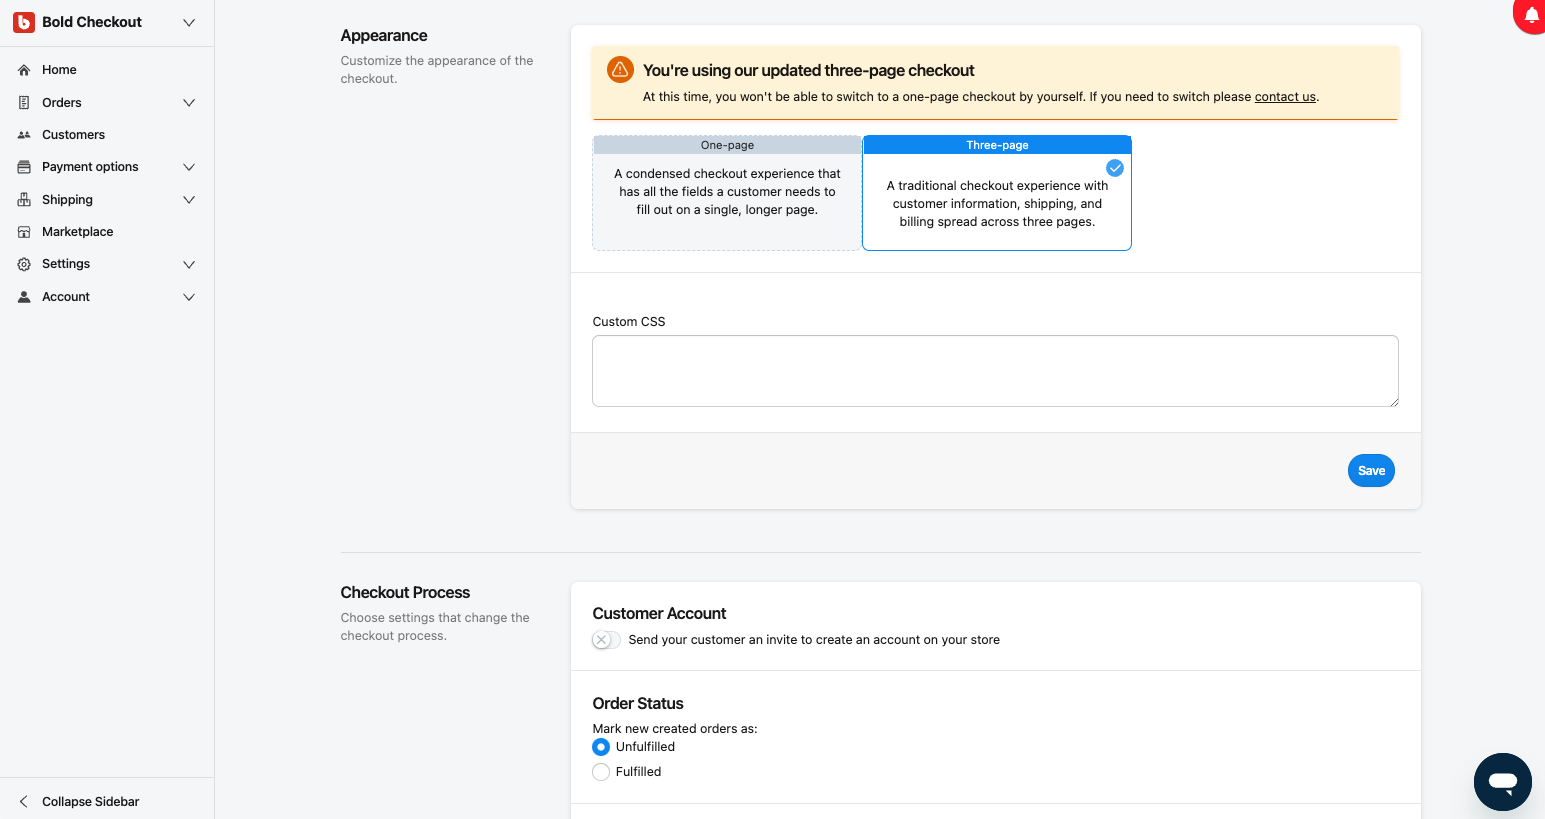Expand the Payment options submenu chevron

pyautogui.click(x=189, y=167)
